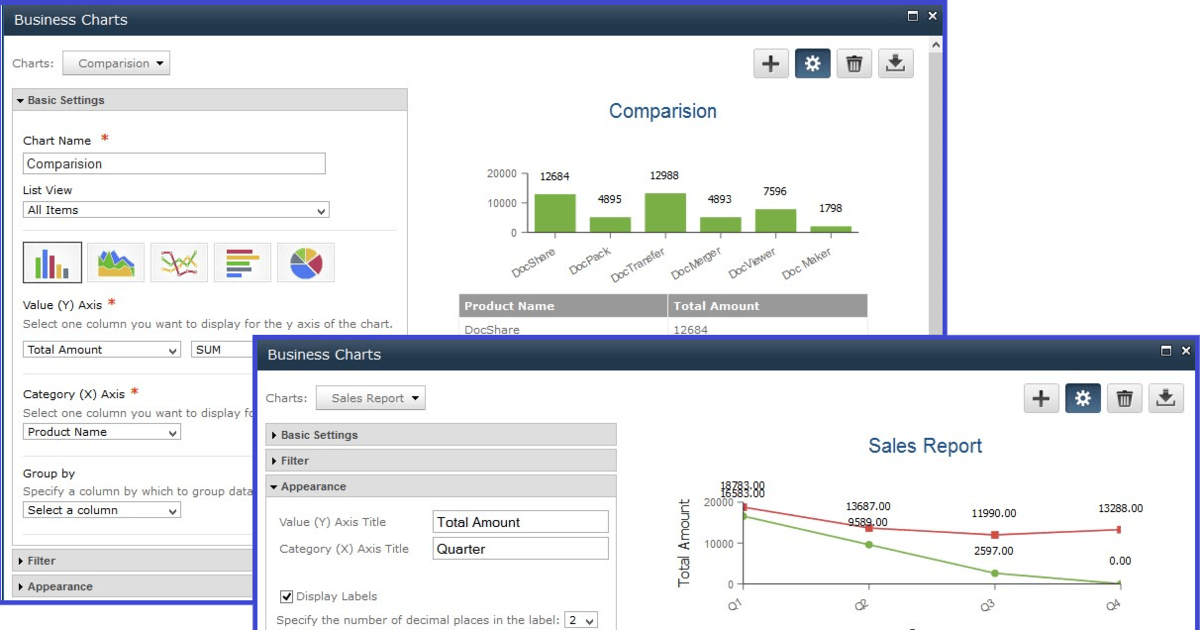Select the area chart type icon
Screen dimensions: 1200x630
pos(114,262)
